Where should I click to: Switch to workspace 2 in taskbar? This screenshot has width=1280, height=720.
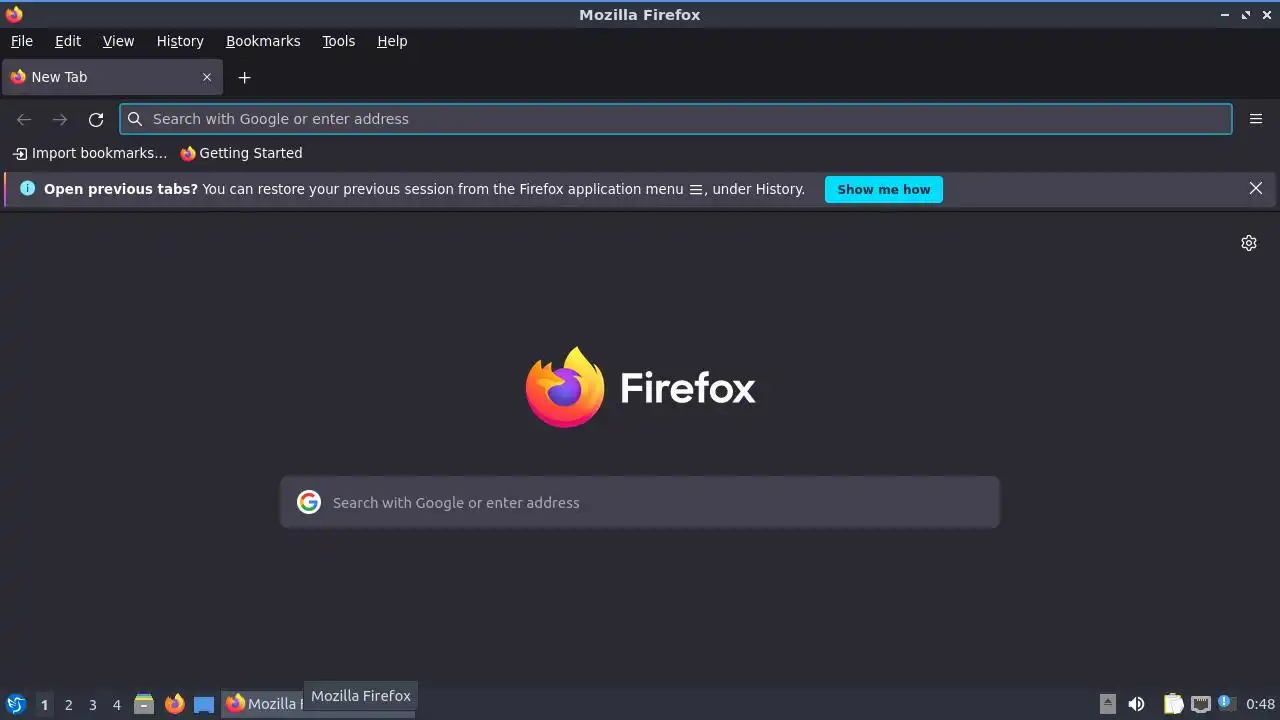click(x=68, y=705)
